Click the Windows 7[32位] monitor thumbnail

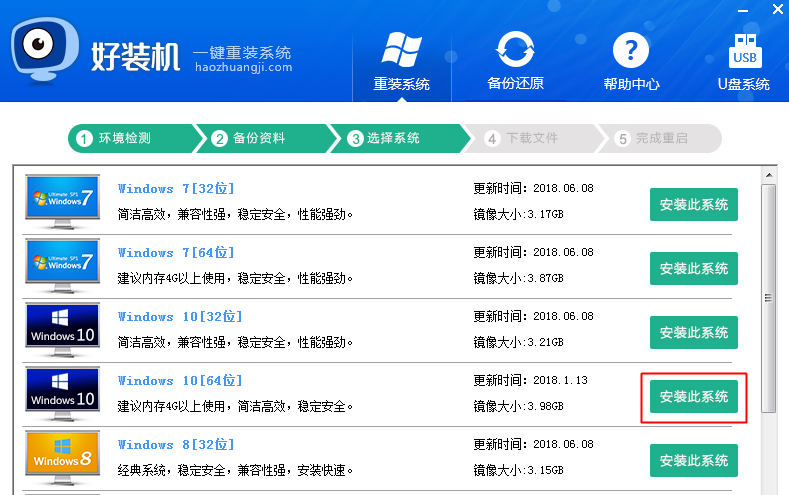(62, 202)
